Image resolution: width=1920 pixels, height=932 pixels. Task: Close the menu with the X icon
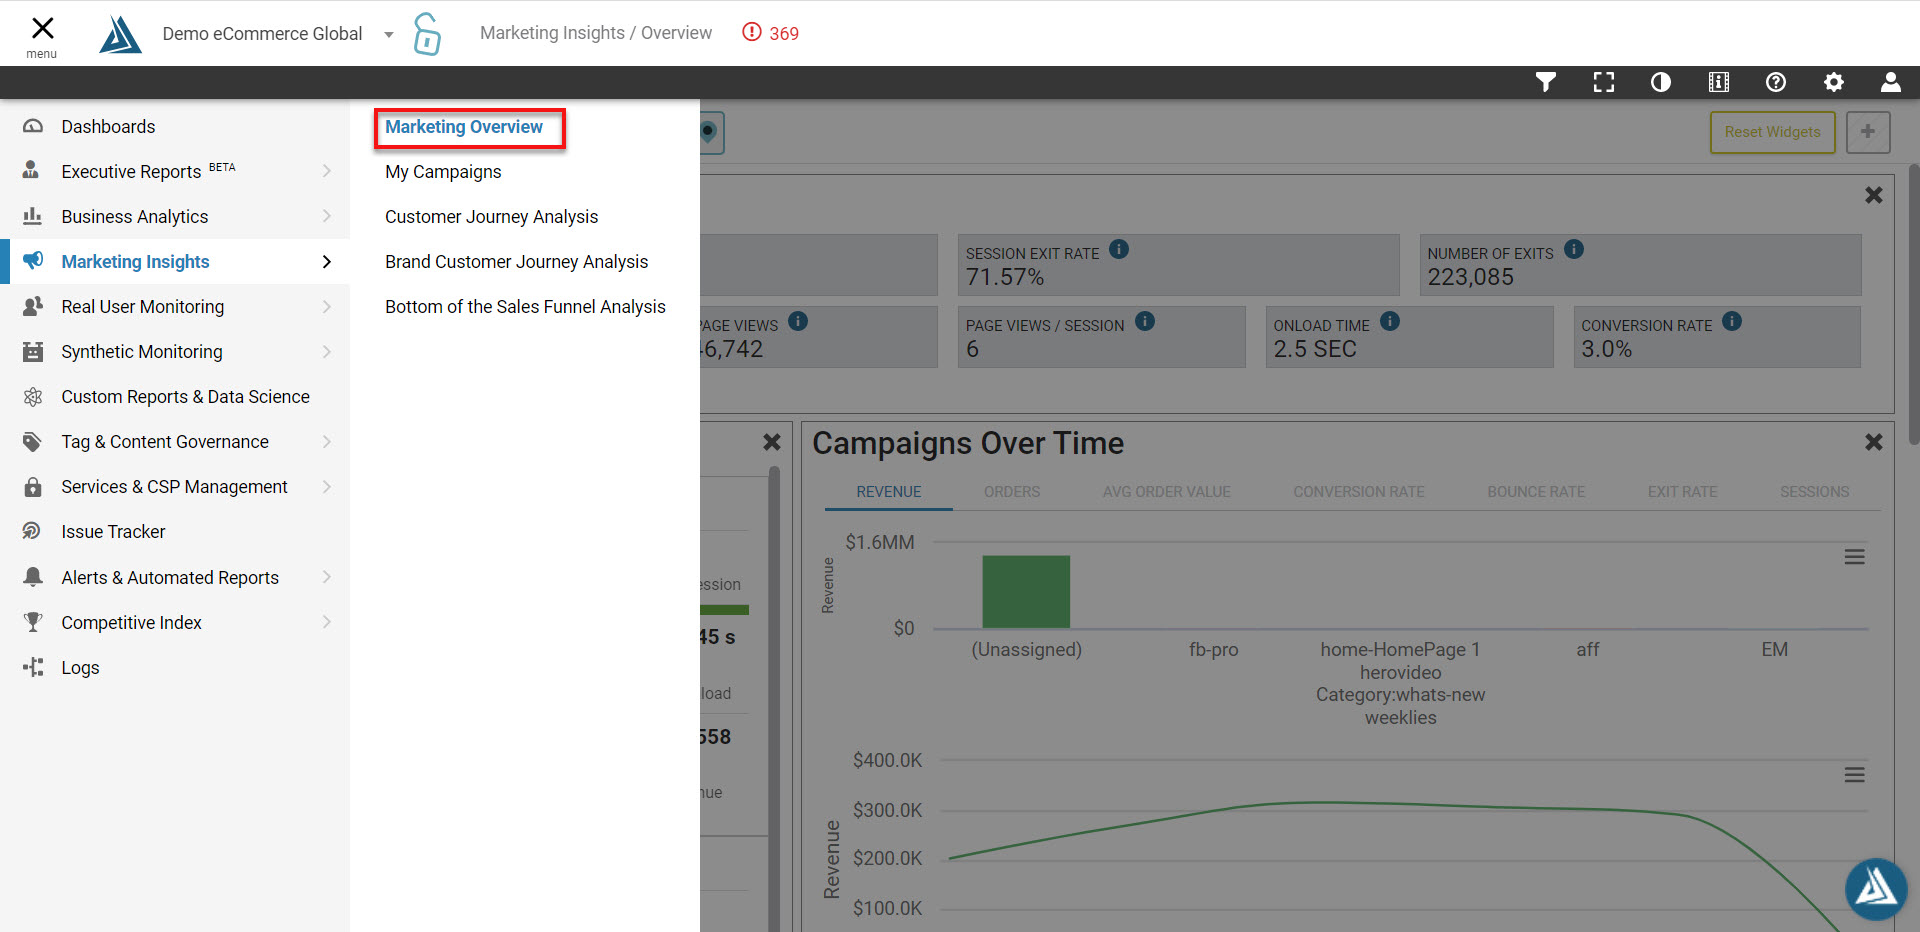(x=42, y=28)
